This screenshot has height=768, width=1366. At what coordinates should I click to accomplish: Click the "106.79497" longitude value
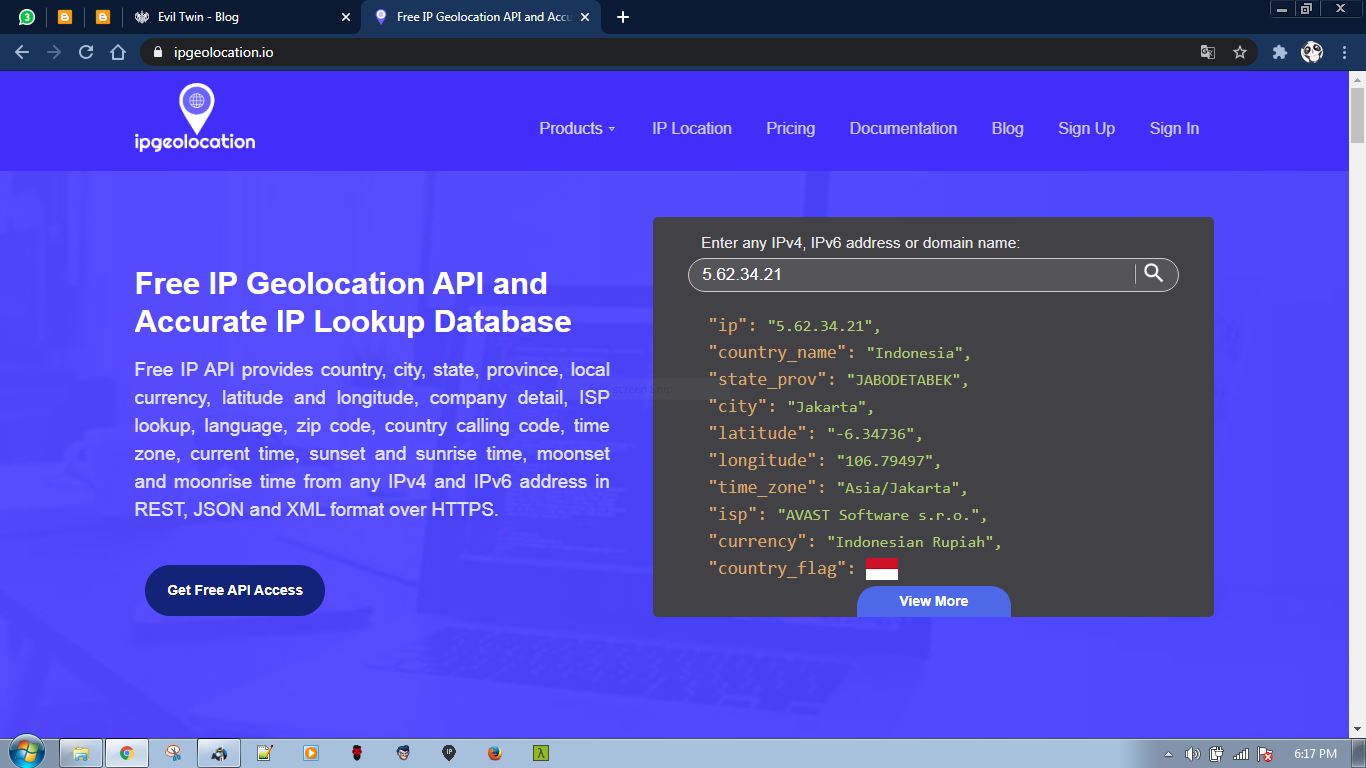(x=884, y=461)
